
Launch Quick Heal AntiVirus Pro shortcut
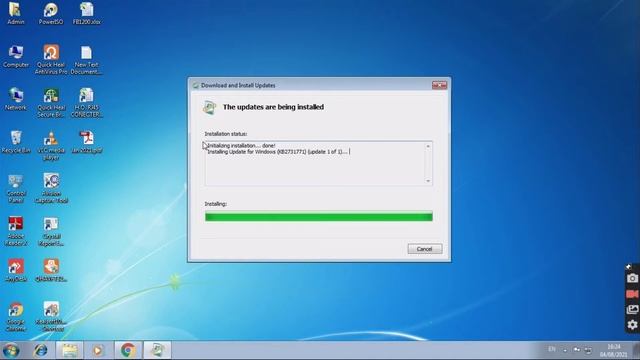51,59
